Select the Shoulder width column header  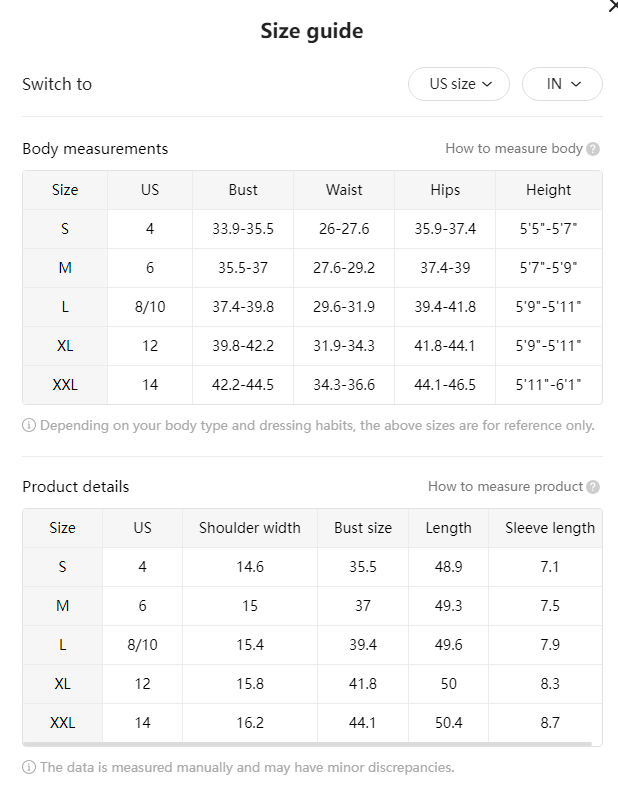click(x=250, y=528)
